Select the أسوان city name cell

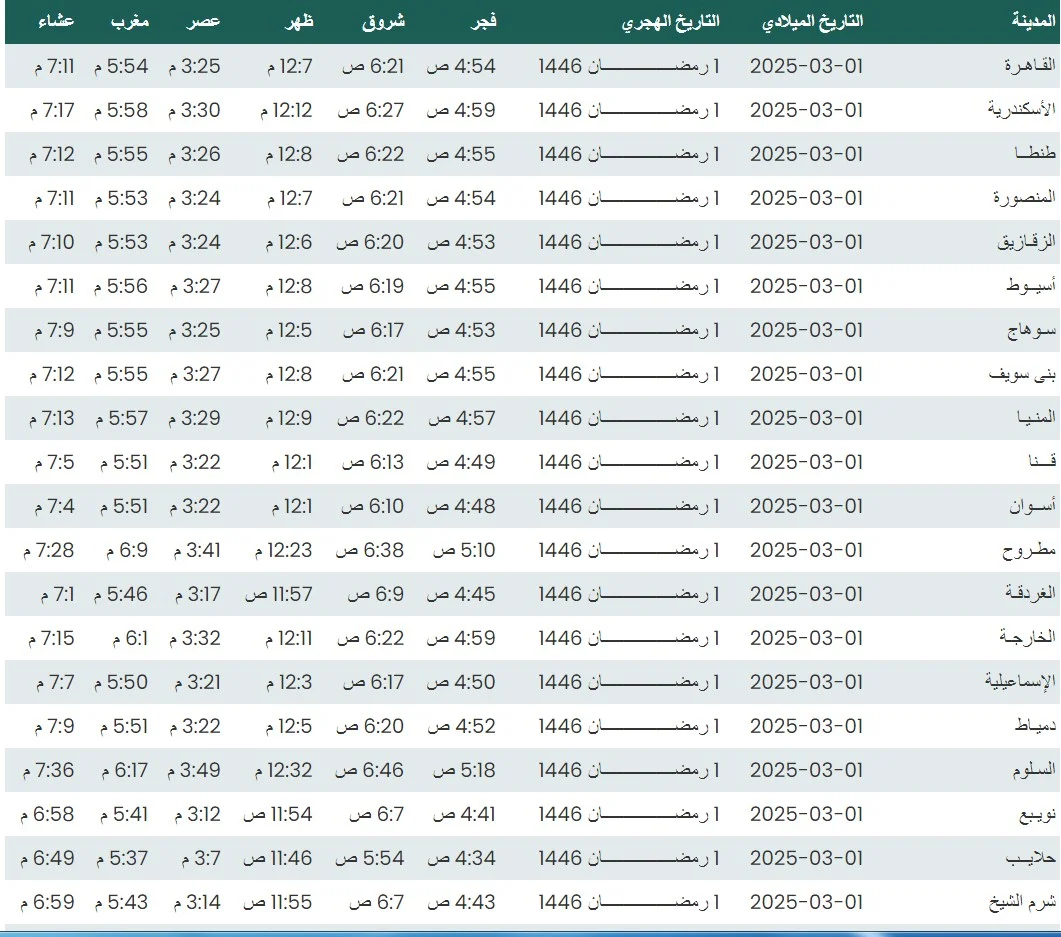point(1032,506)
